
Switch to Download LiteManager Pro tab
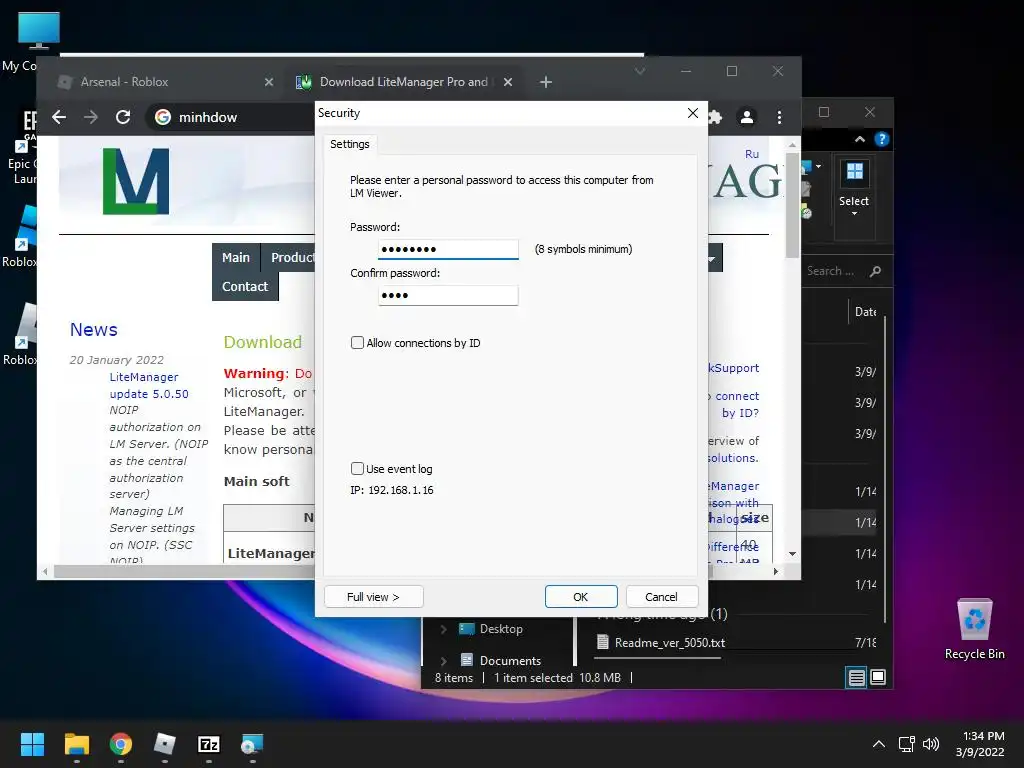(x=404, y=82)
